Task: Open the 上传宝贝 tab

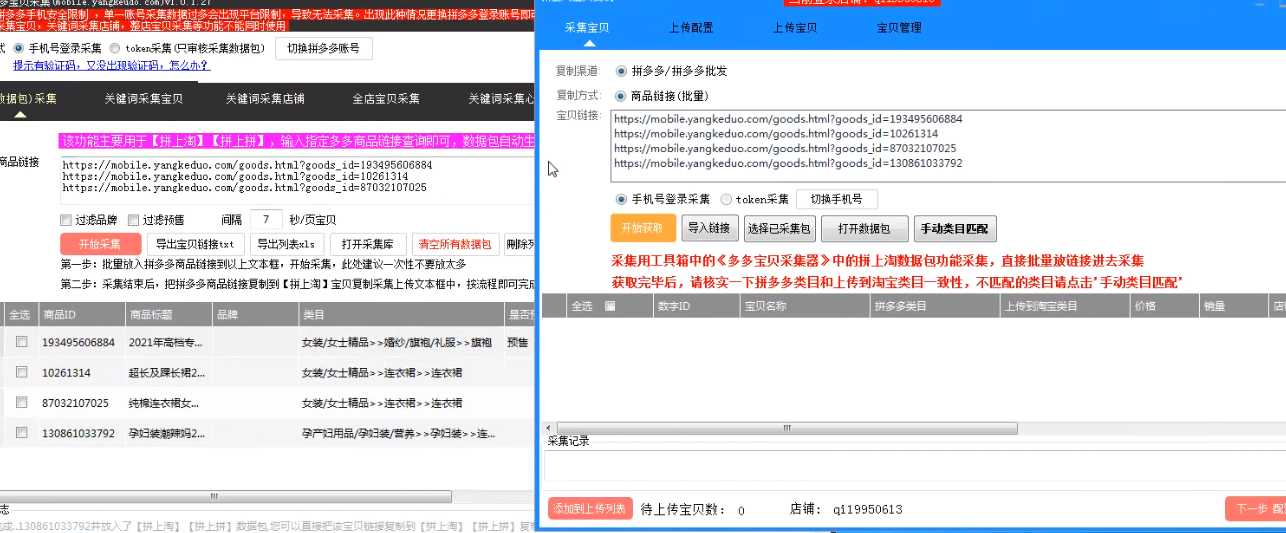Action: coord(795,28)
